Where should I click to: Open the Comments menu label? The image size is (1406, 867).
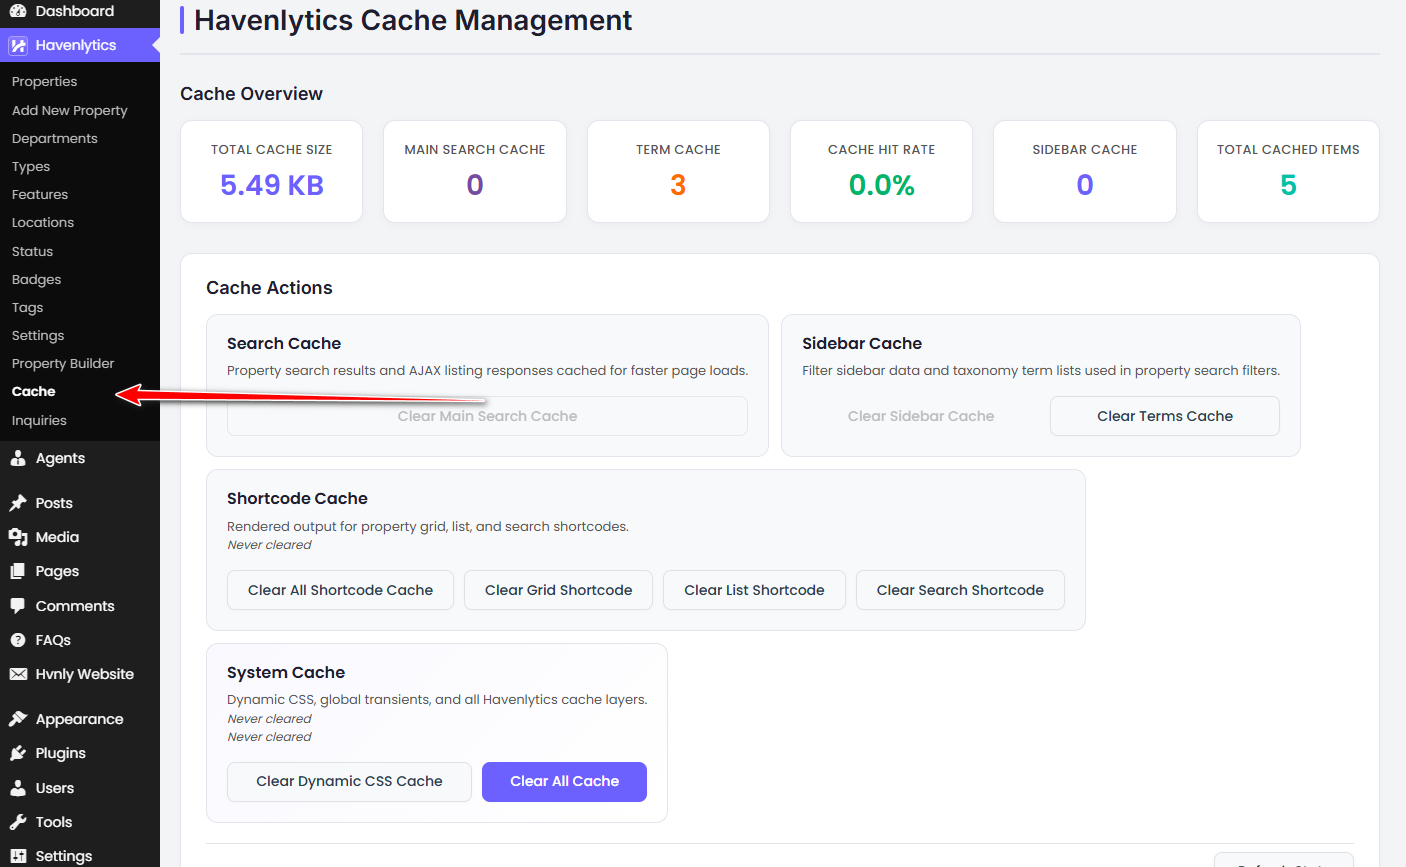pyautogui.click(x=75, y=606)
